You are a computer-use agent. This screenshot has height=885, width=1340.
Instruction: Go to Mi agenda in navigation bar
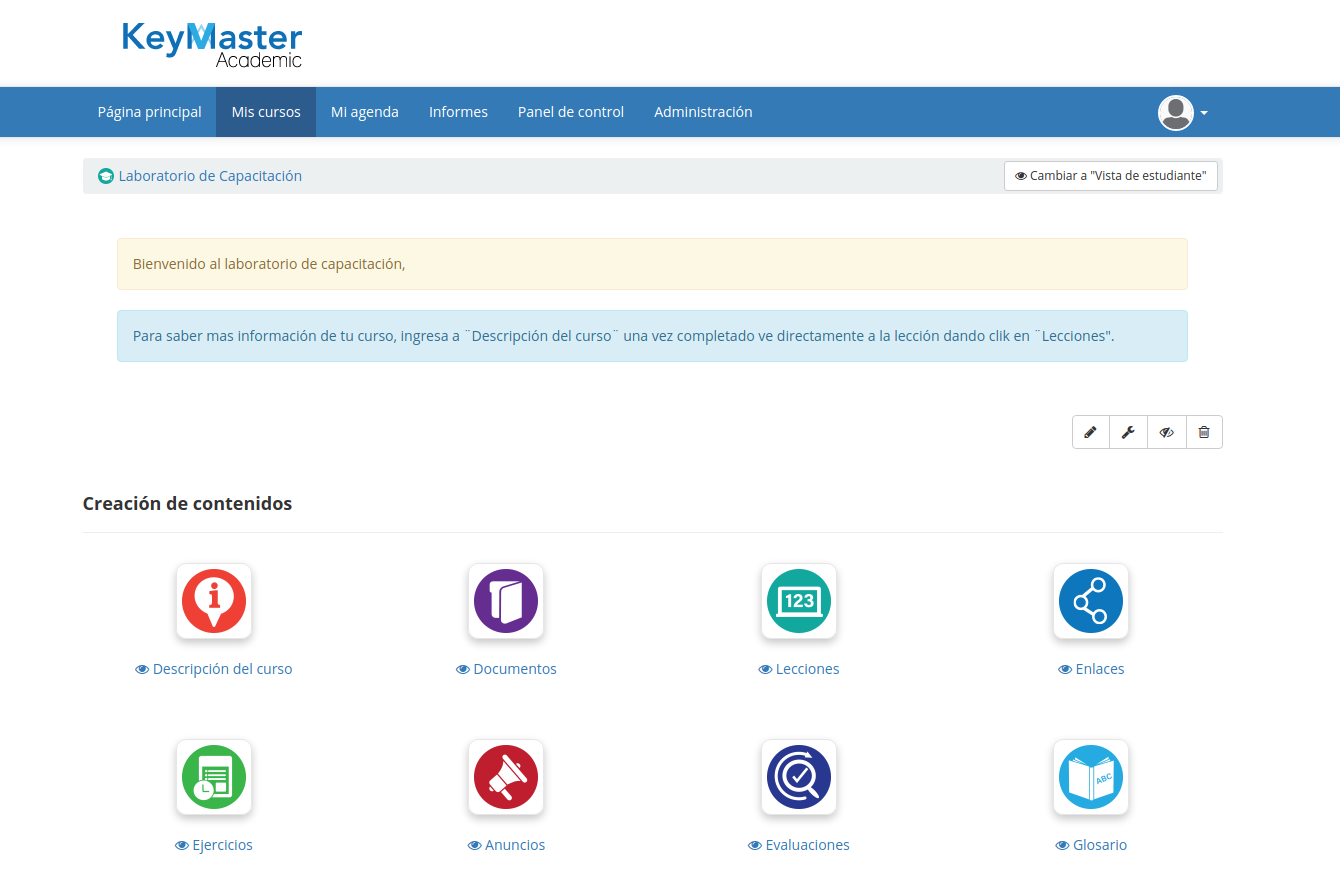point(364,112)
